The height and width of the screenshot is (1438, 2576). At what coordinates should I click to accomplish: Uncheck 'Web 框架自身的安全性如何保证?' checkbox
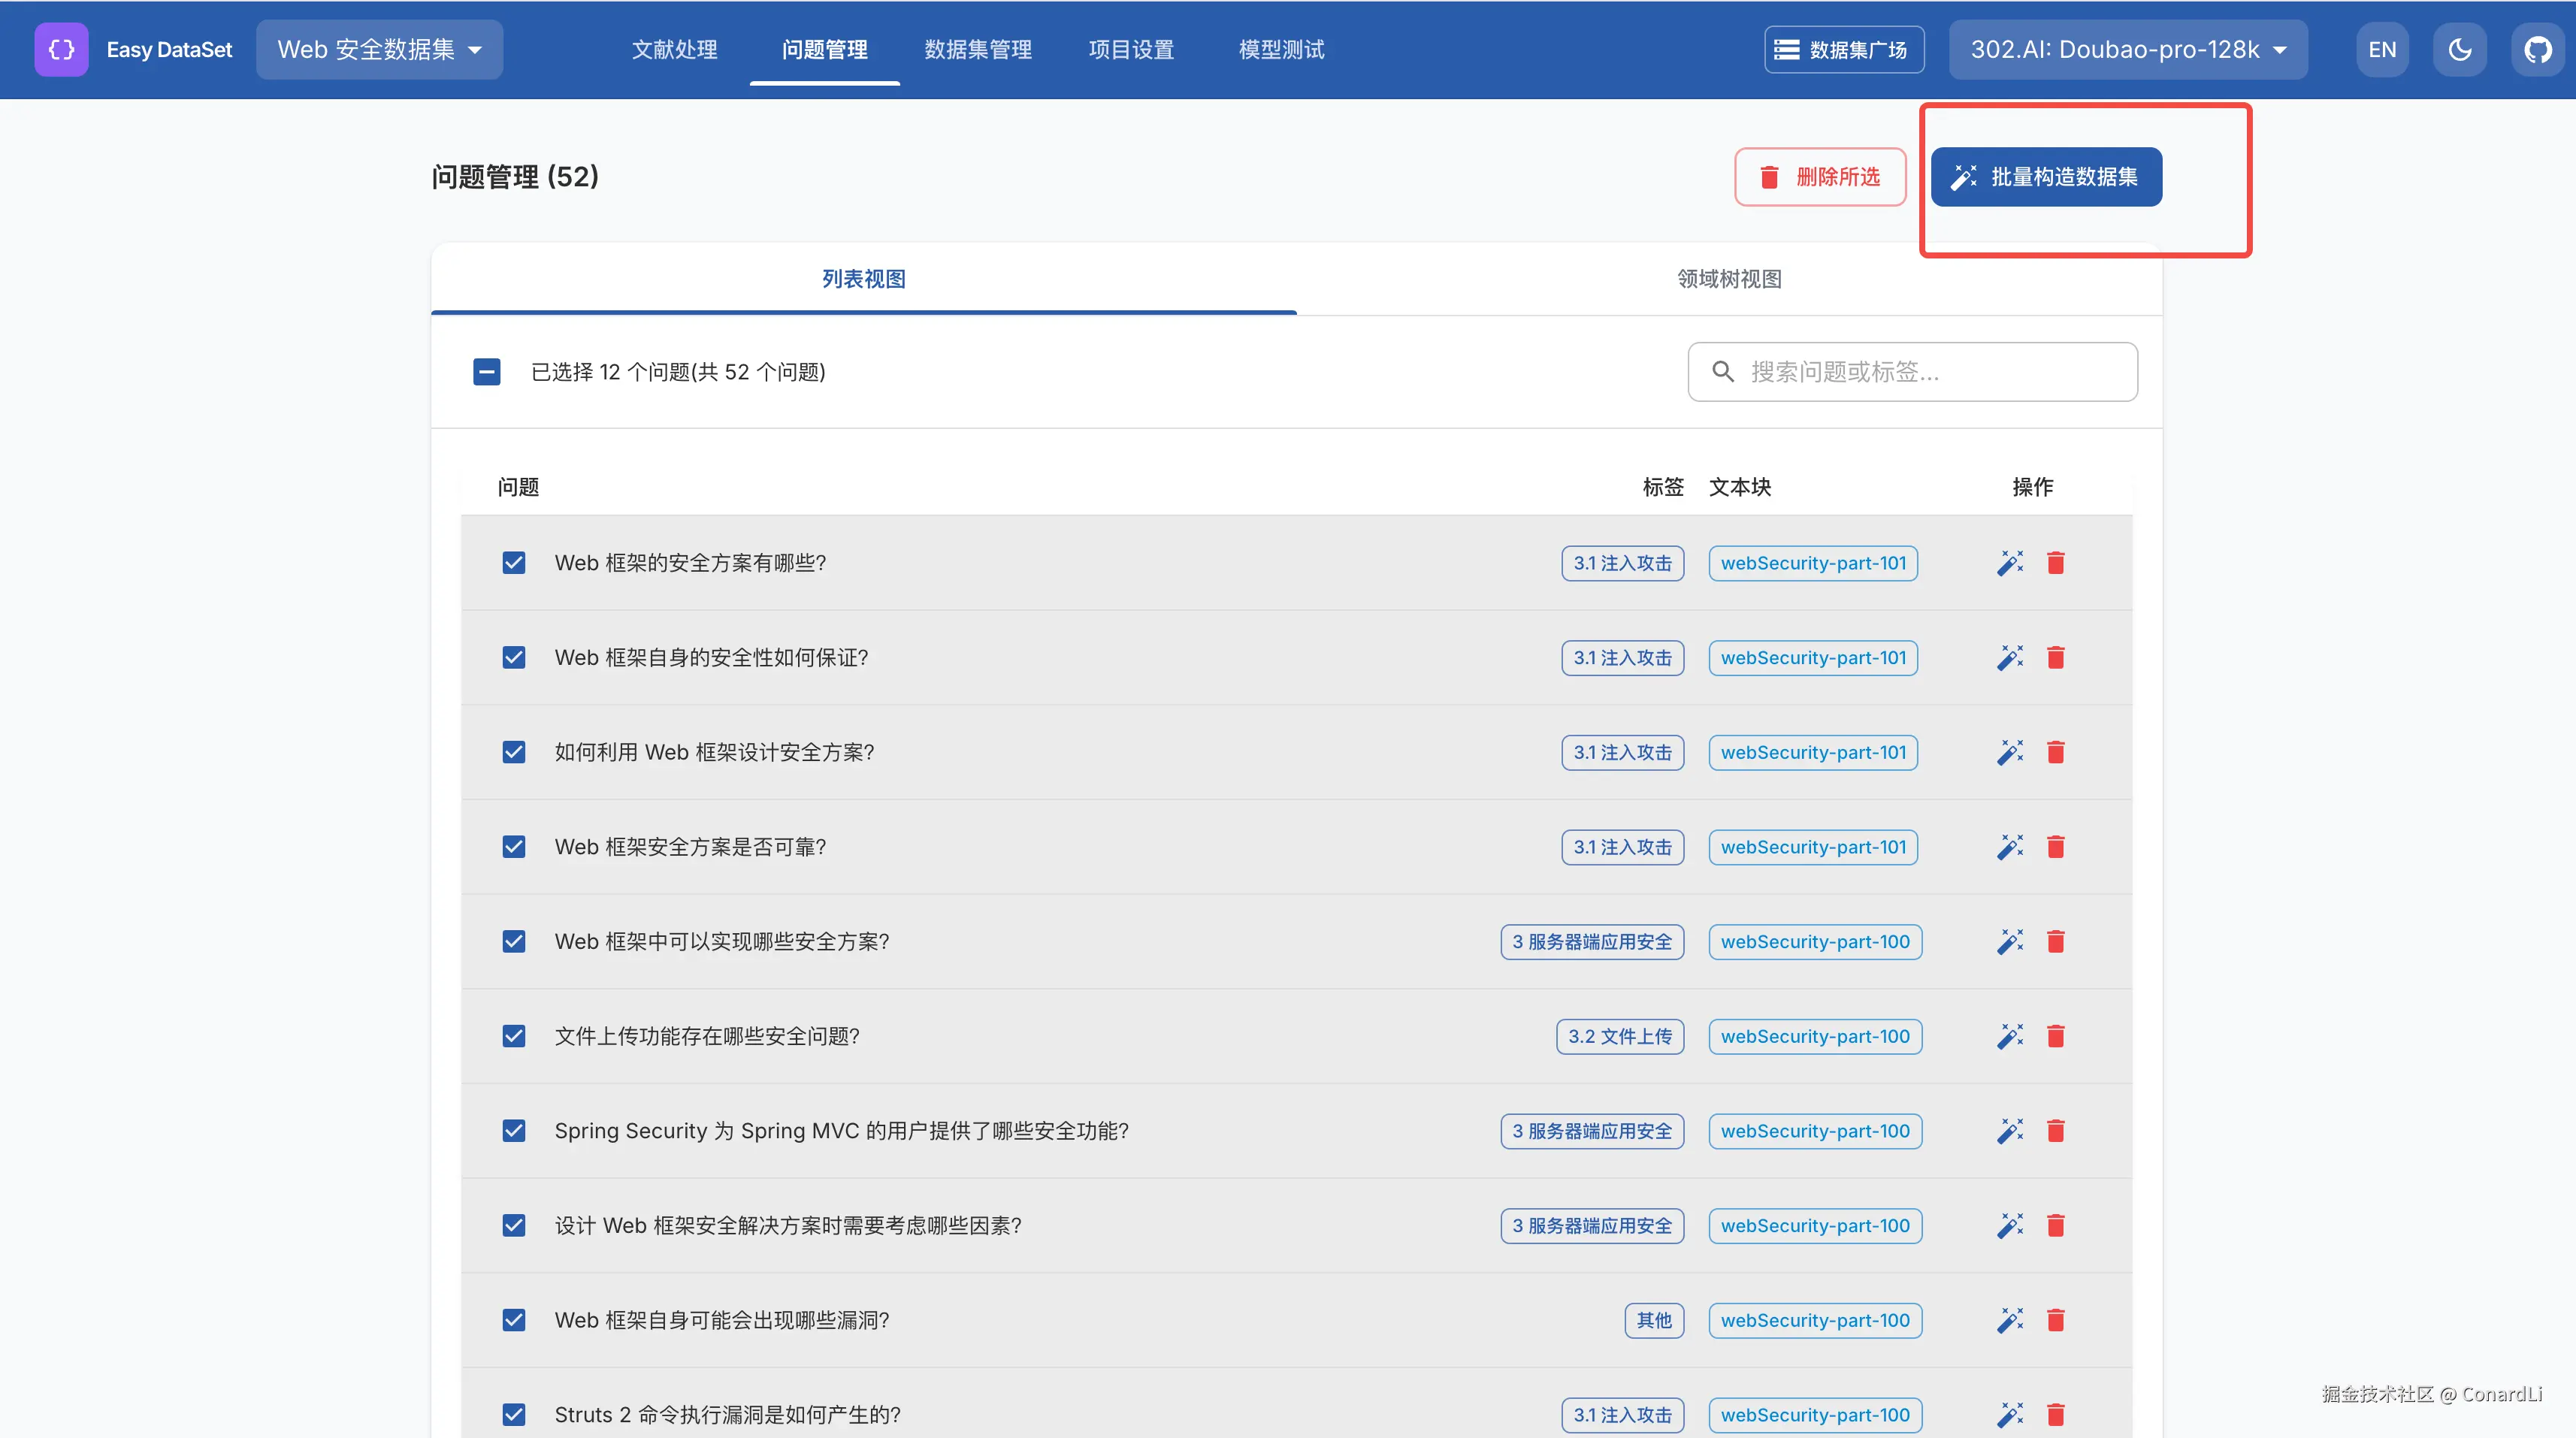[514, 658]
